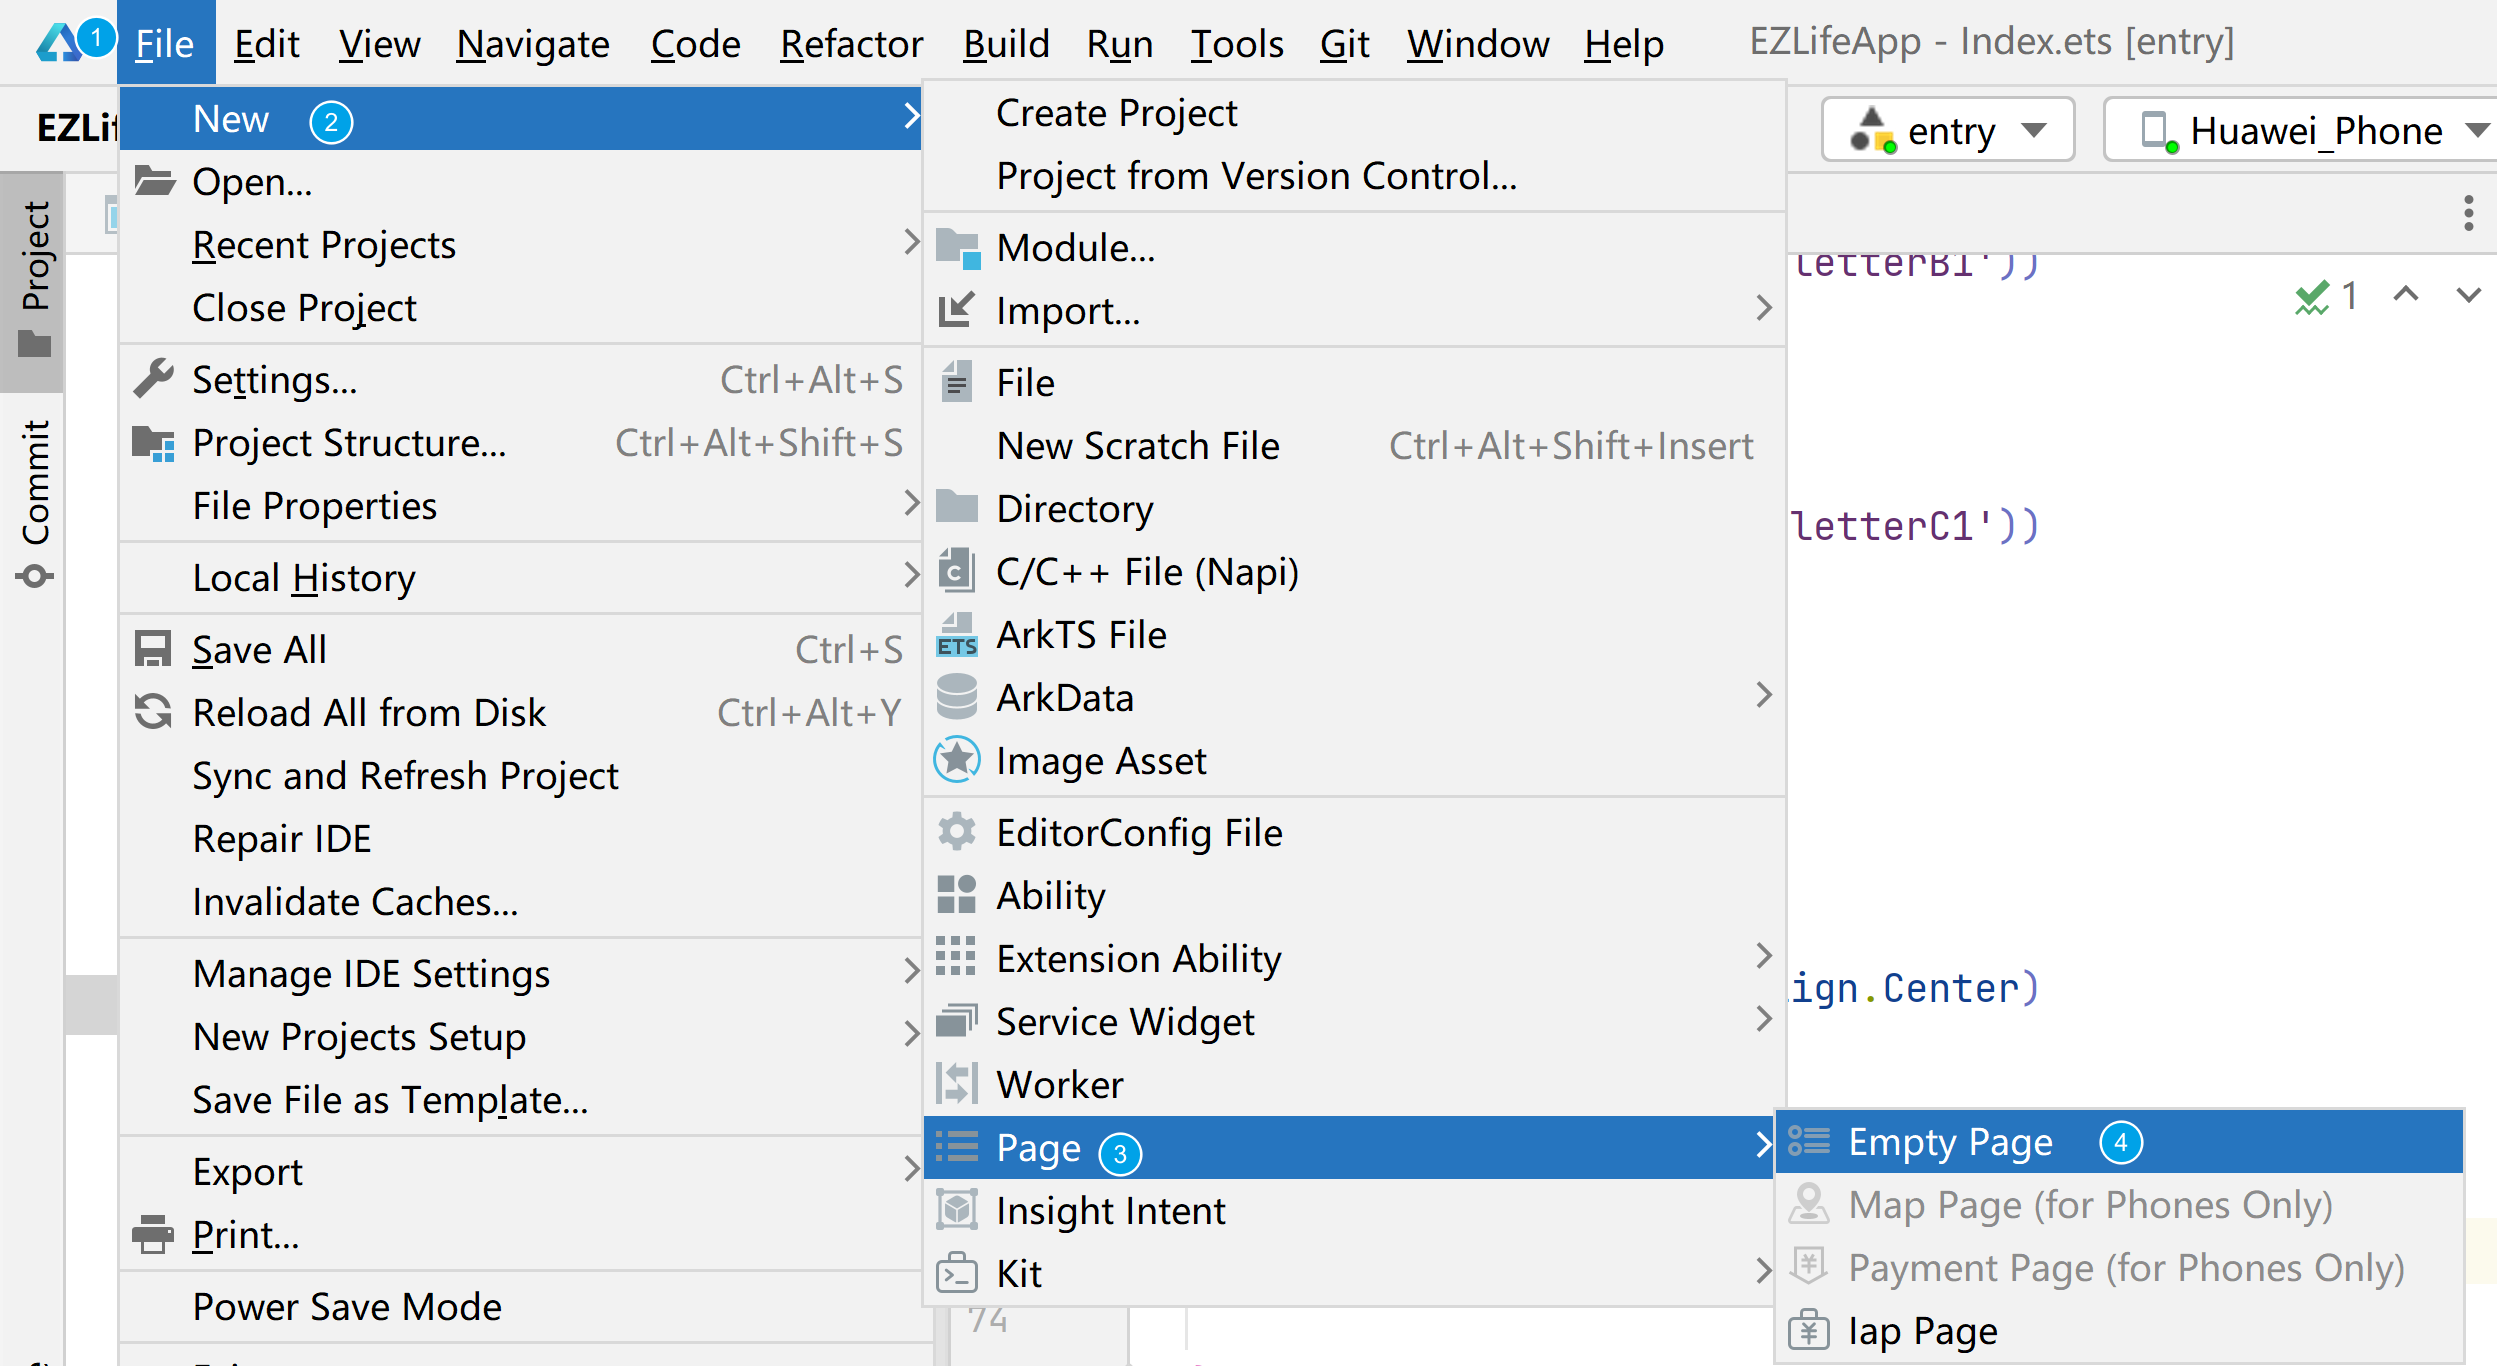Open the entry module dropdown
The image size is (2497, 1366).
[1947, 131]
